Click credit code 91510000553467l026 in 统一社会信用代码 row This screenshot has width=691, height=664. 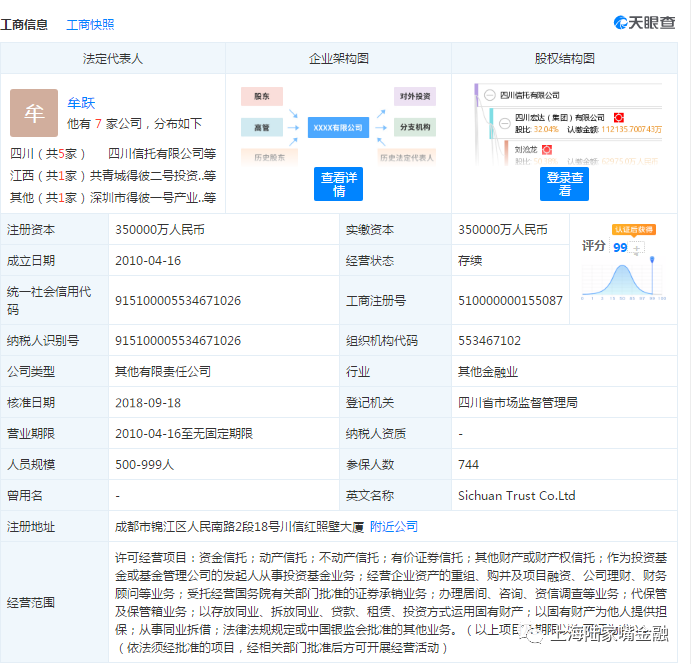pos(178,300)
